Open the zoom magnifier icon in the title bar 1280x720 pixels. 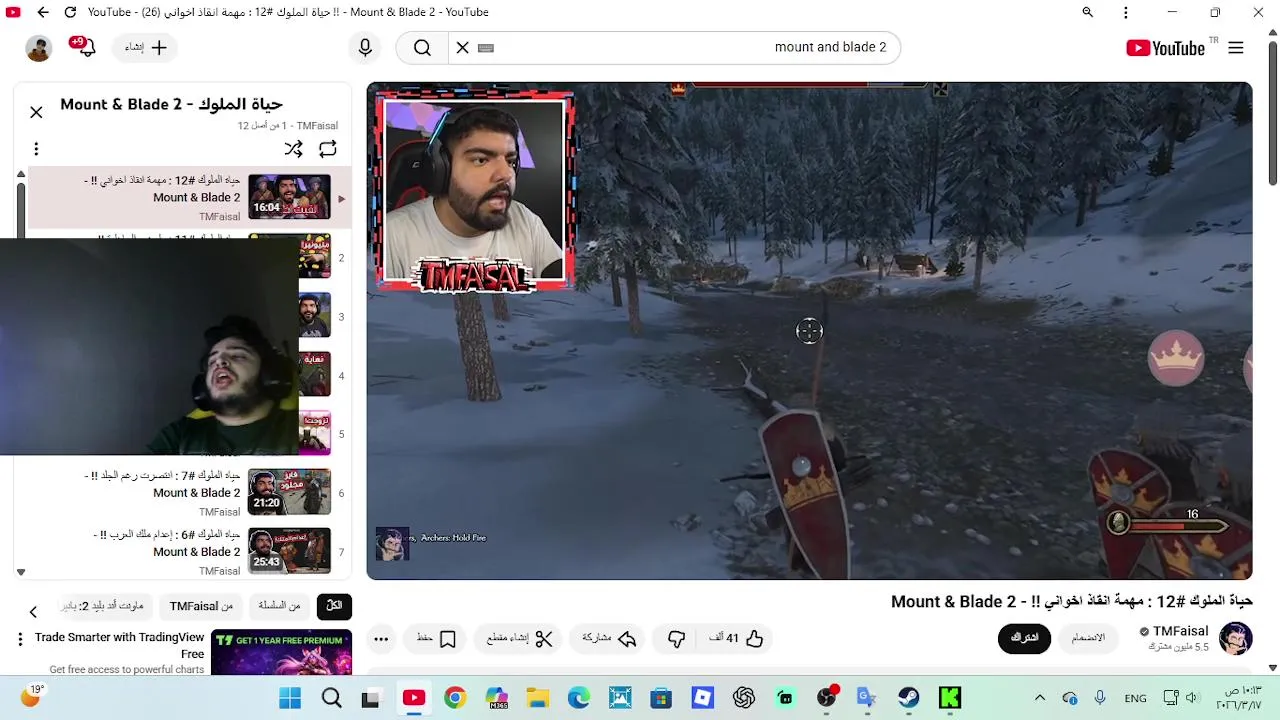[x=1087, y=12]
